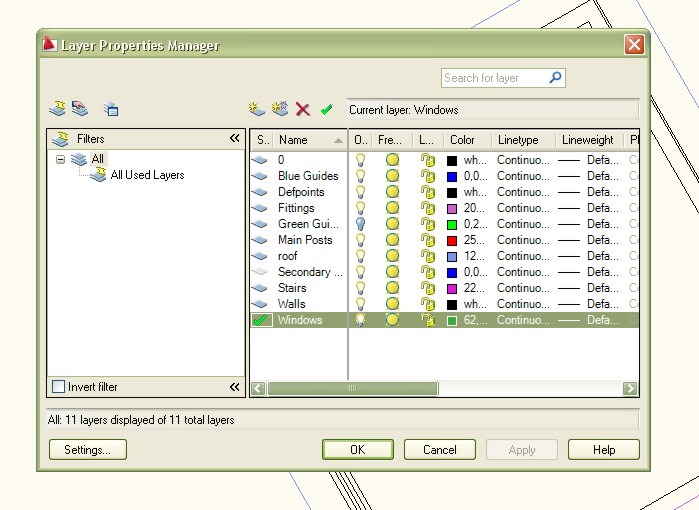Click the Set Current green checkmark icon

(x=326, y=109)
